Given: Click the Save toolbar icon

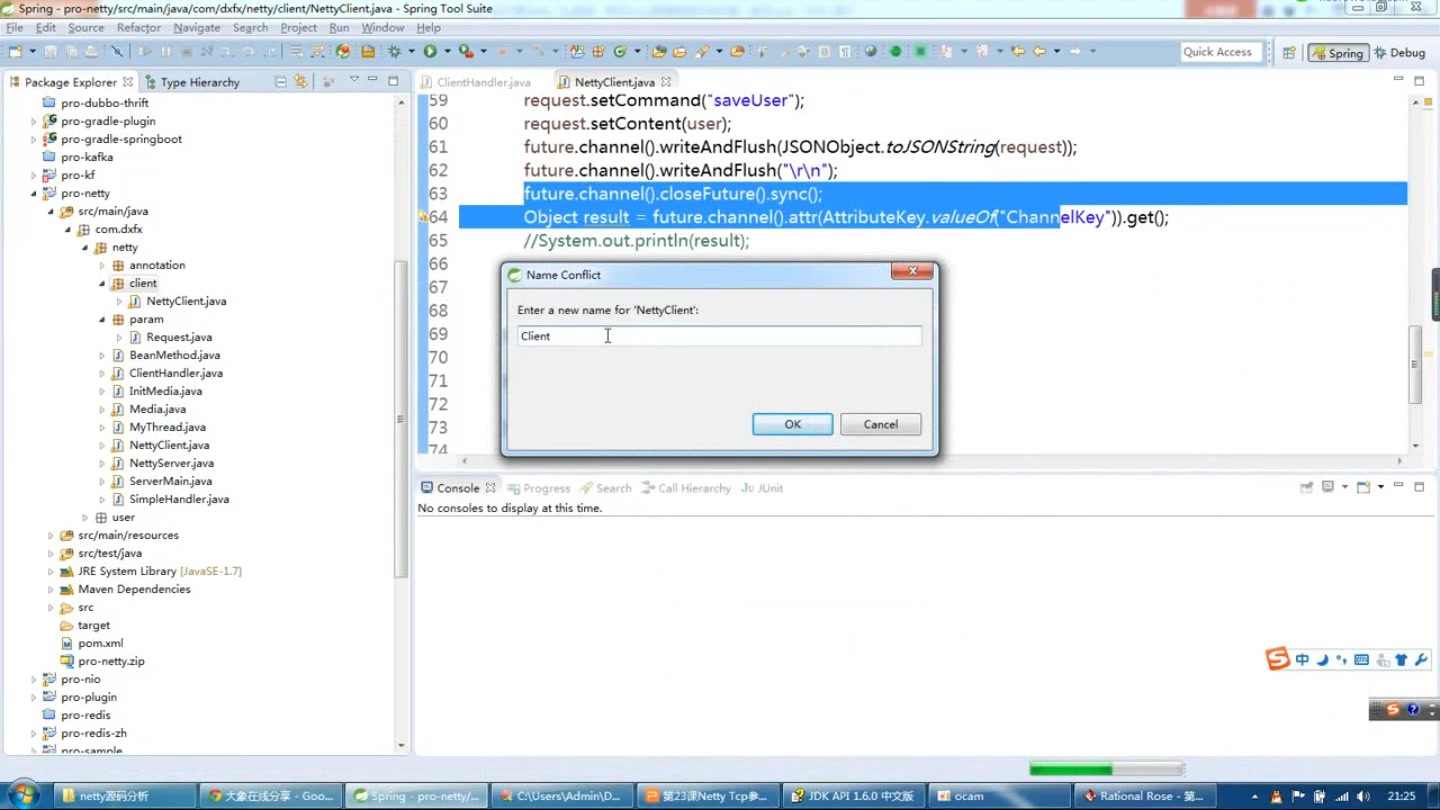Looking at the screenshot, I should [x=50, y=51].
